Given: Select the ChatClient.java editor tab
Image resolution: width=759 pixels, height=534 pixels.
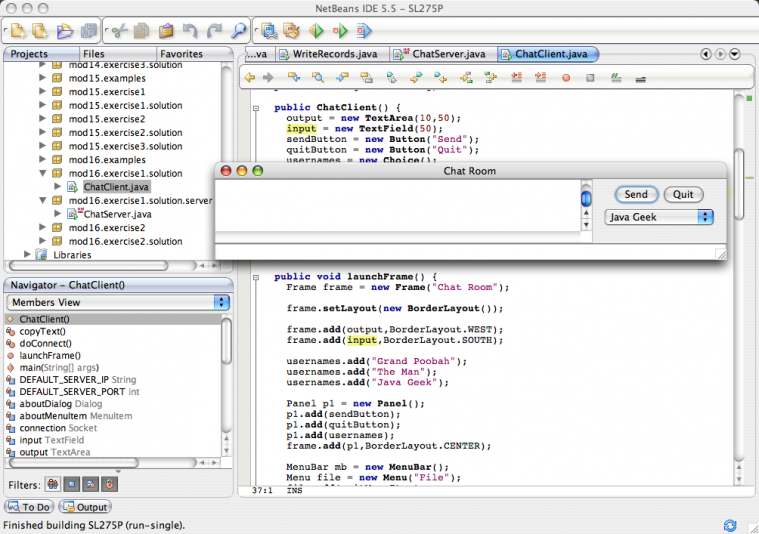Looking at the screenshot, I should tap(548, 54).
